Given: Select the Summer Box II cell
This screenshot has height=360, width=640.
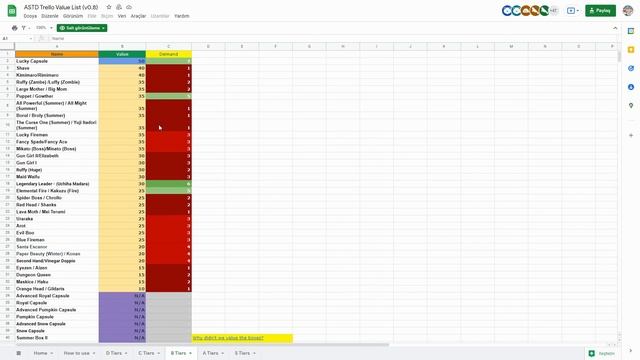Looking at the screenshot, I should click(x=57, y=338).
